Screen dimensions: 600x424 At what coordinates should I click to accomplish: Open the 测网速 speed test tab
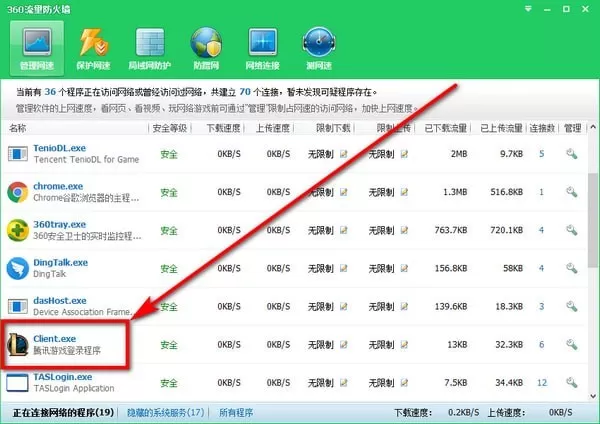tap(319, 48)
